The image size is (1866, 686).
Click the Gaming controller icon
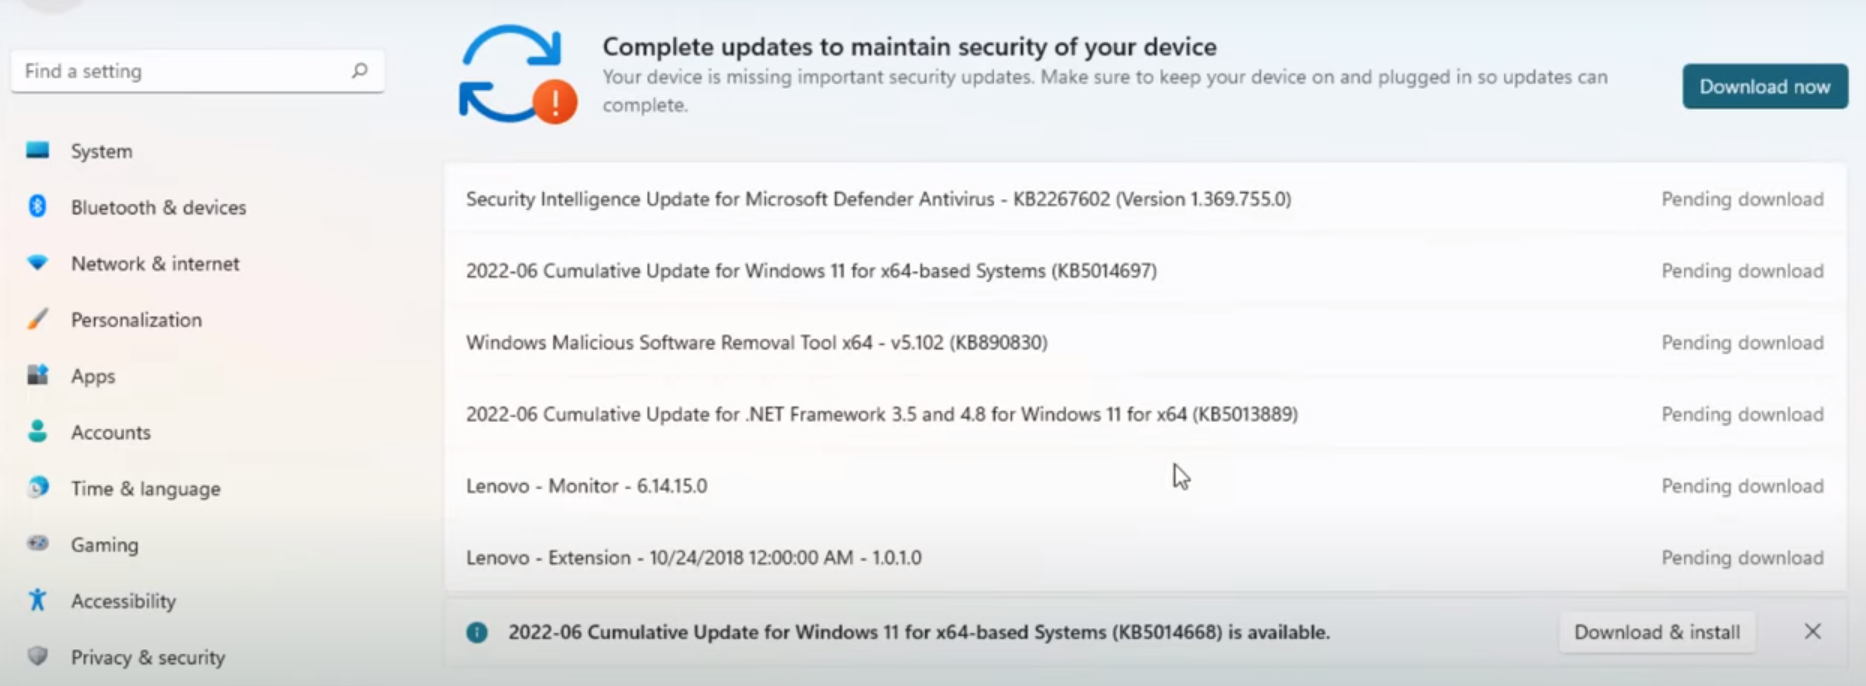tap(38, 543)
